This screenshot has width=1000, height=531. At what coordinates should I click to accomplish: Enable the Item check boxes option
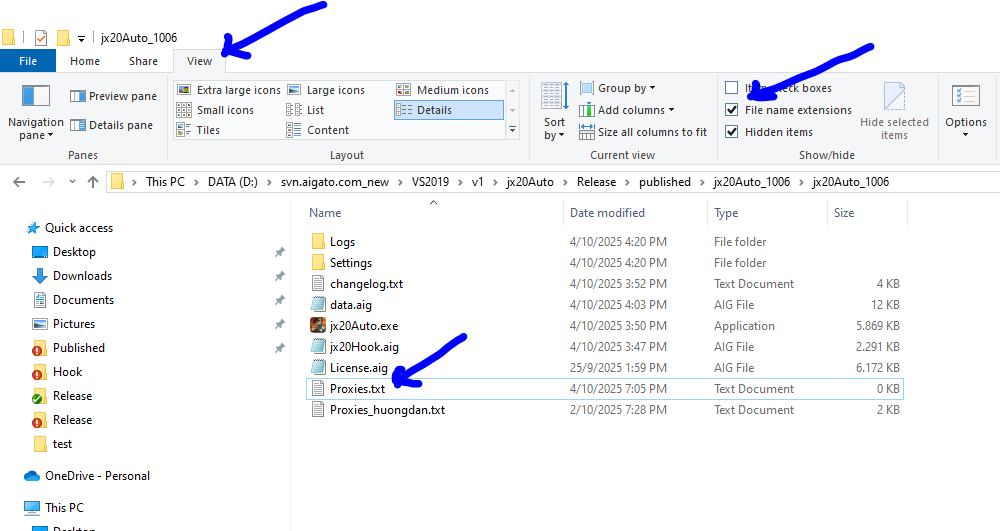(732, 88)
